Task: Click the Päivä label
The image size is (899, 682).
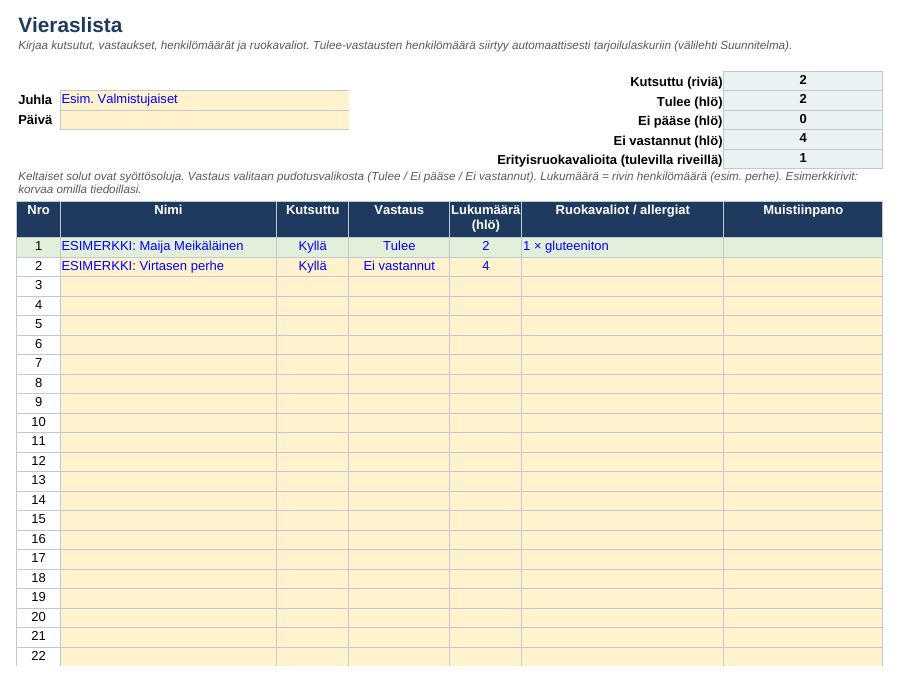Action: pos(35,120)
